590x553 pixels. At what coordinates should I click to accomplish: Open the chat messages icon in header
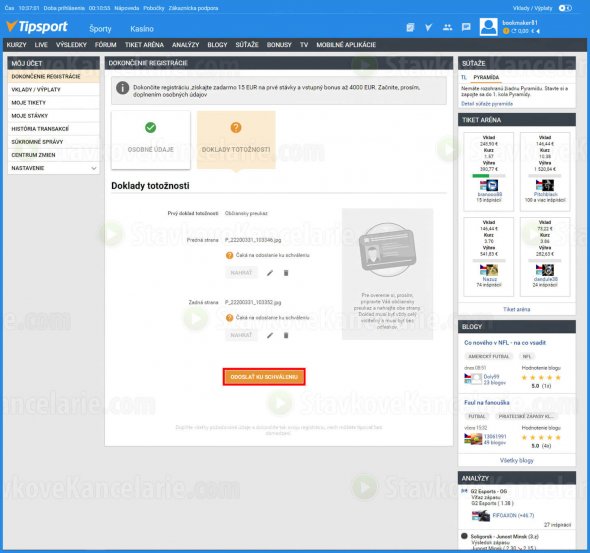point(466,27)
